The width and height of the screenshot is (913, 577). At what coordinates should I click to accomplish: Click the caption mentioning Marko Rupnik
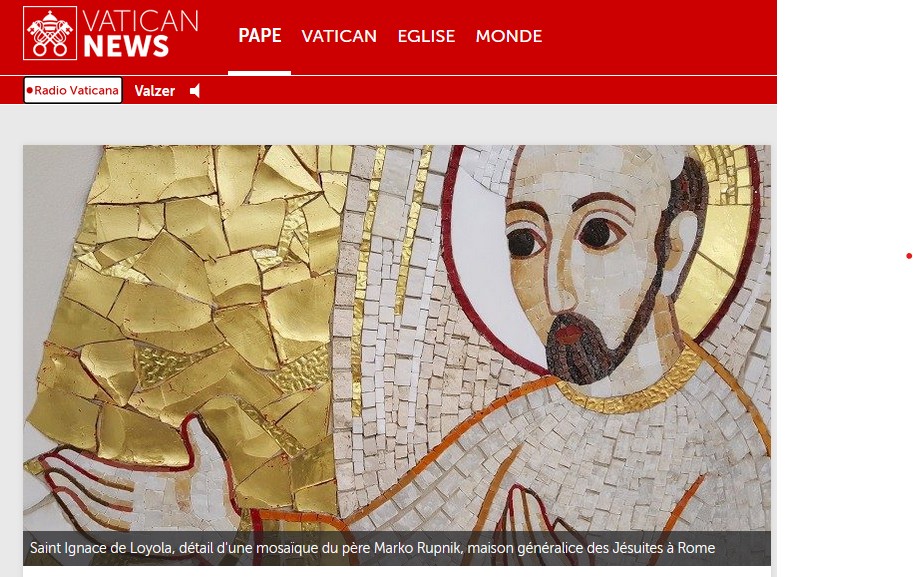pos(372,548)
